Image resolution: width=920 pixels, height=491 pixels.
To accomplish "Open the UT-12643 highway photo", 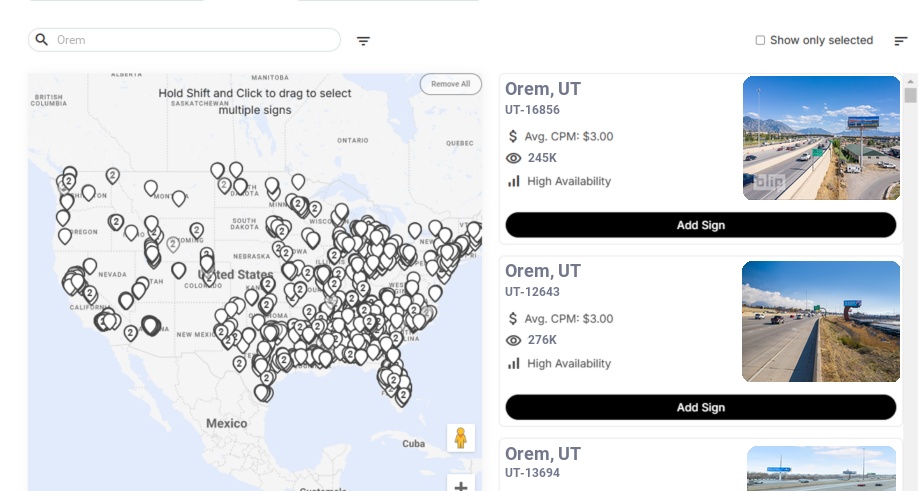I will point(820,321).
